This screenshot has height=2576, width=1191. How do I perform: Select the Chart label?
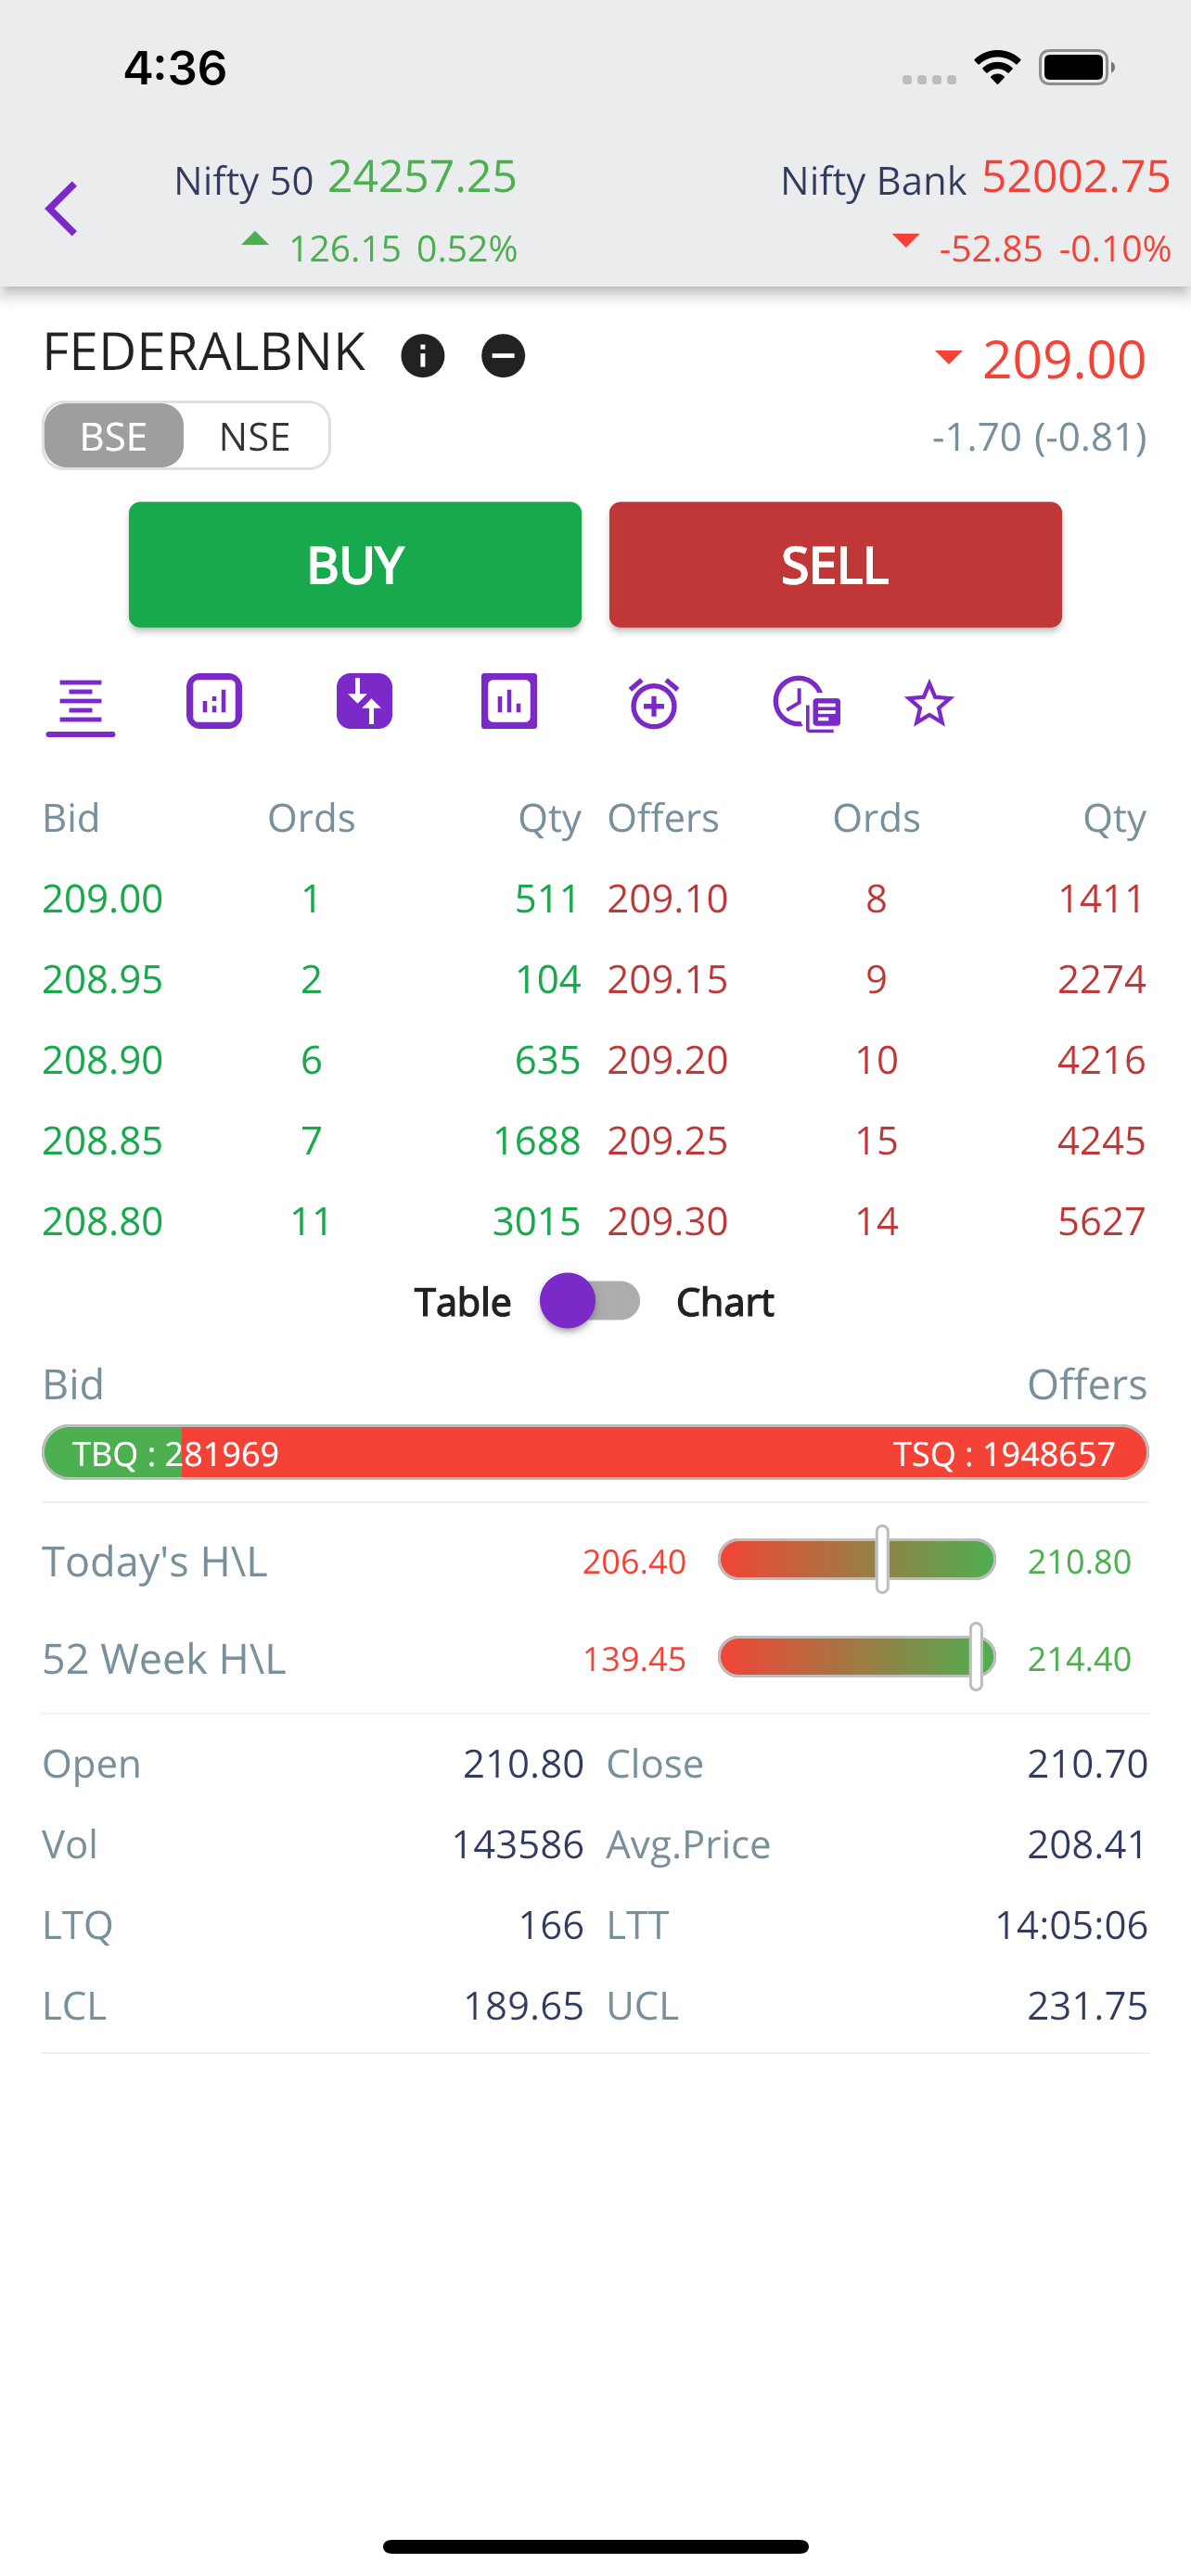tap(725, 1302)
